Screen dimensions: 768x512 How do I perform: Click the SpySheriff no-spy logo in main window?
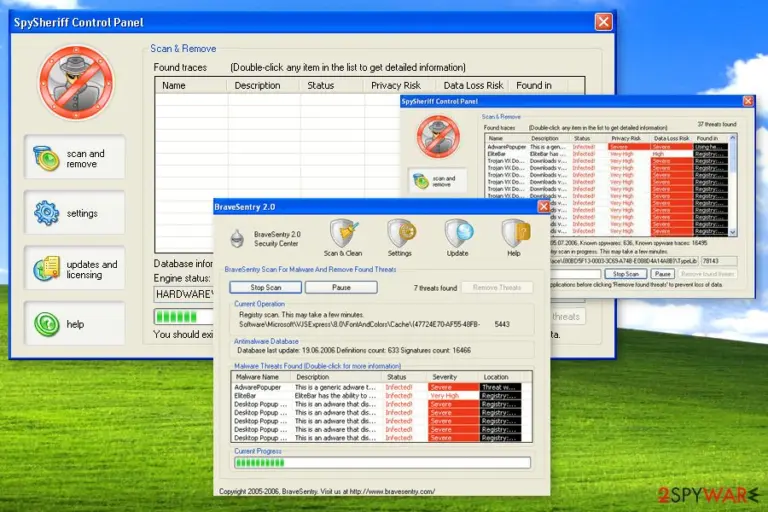point(76,82)
